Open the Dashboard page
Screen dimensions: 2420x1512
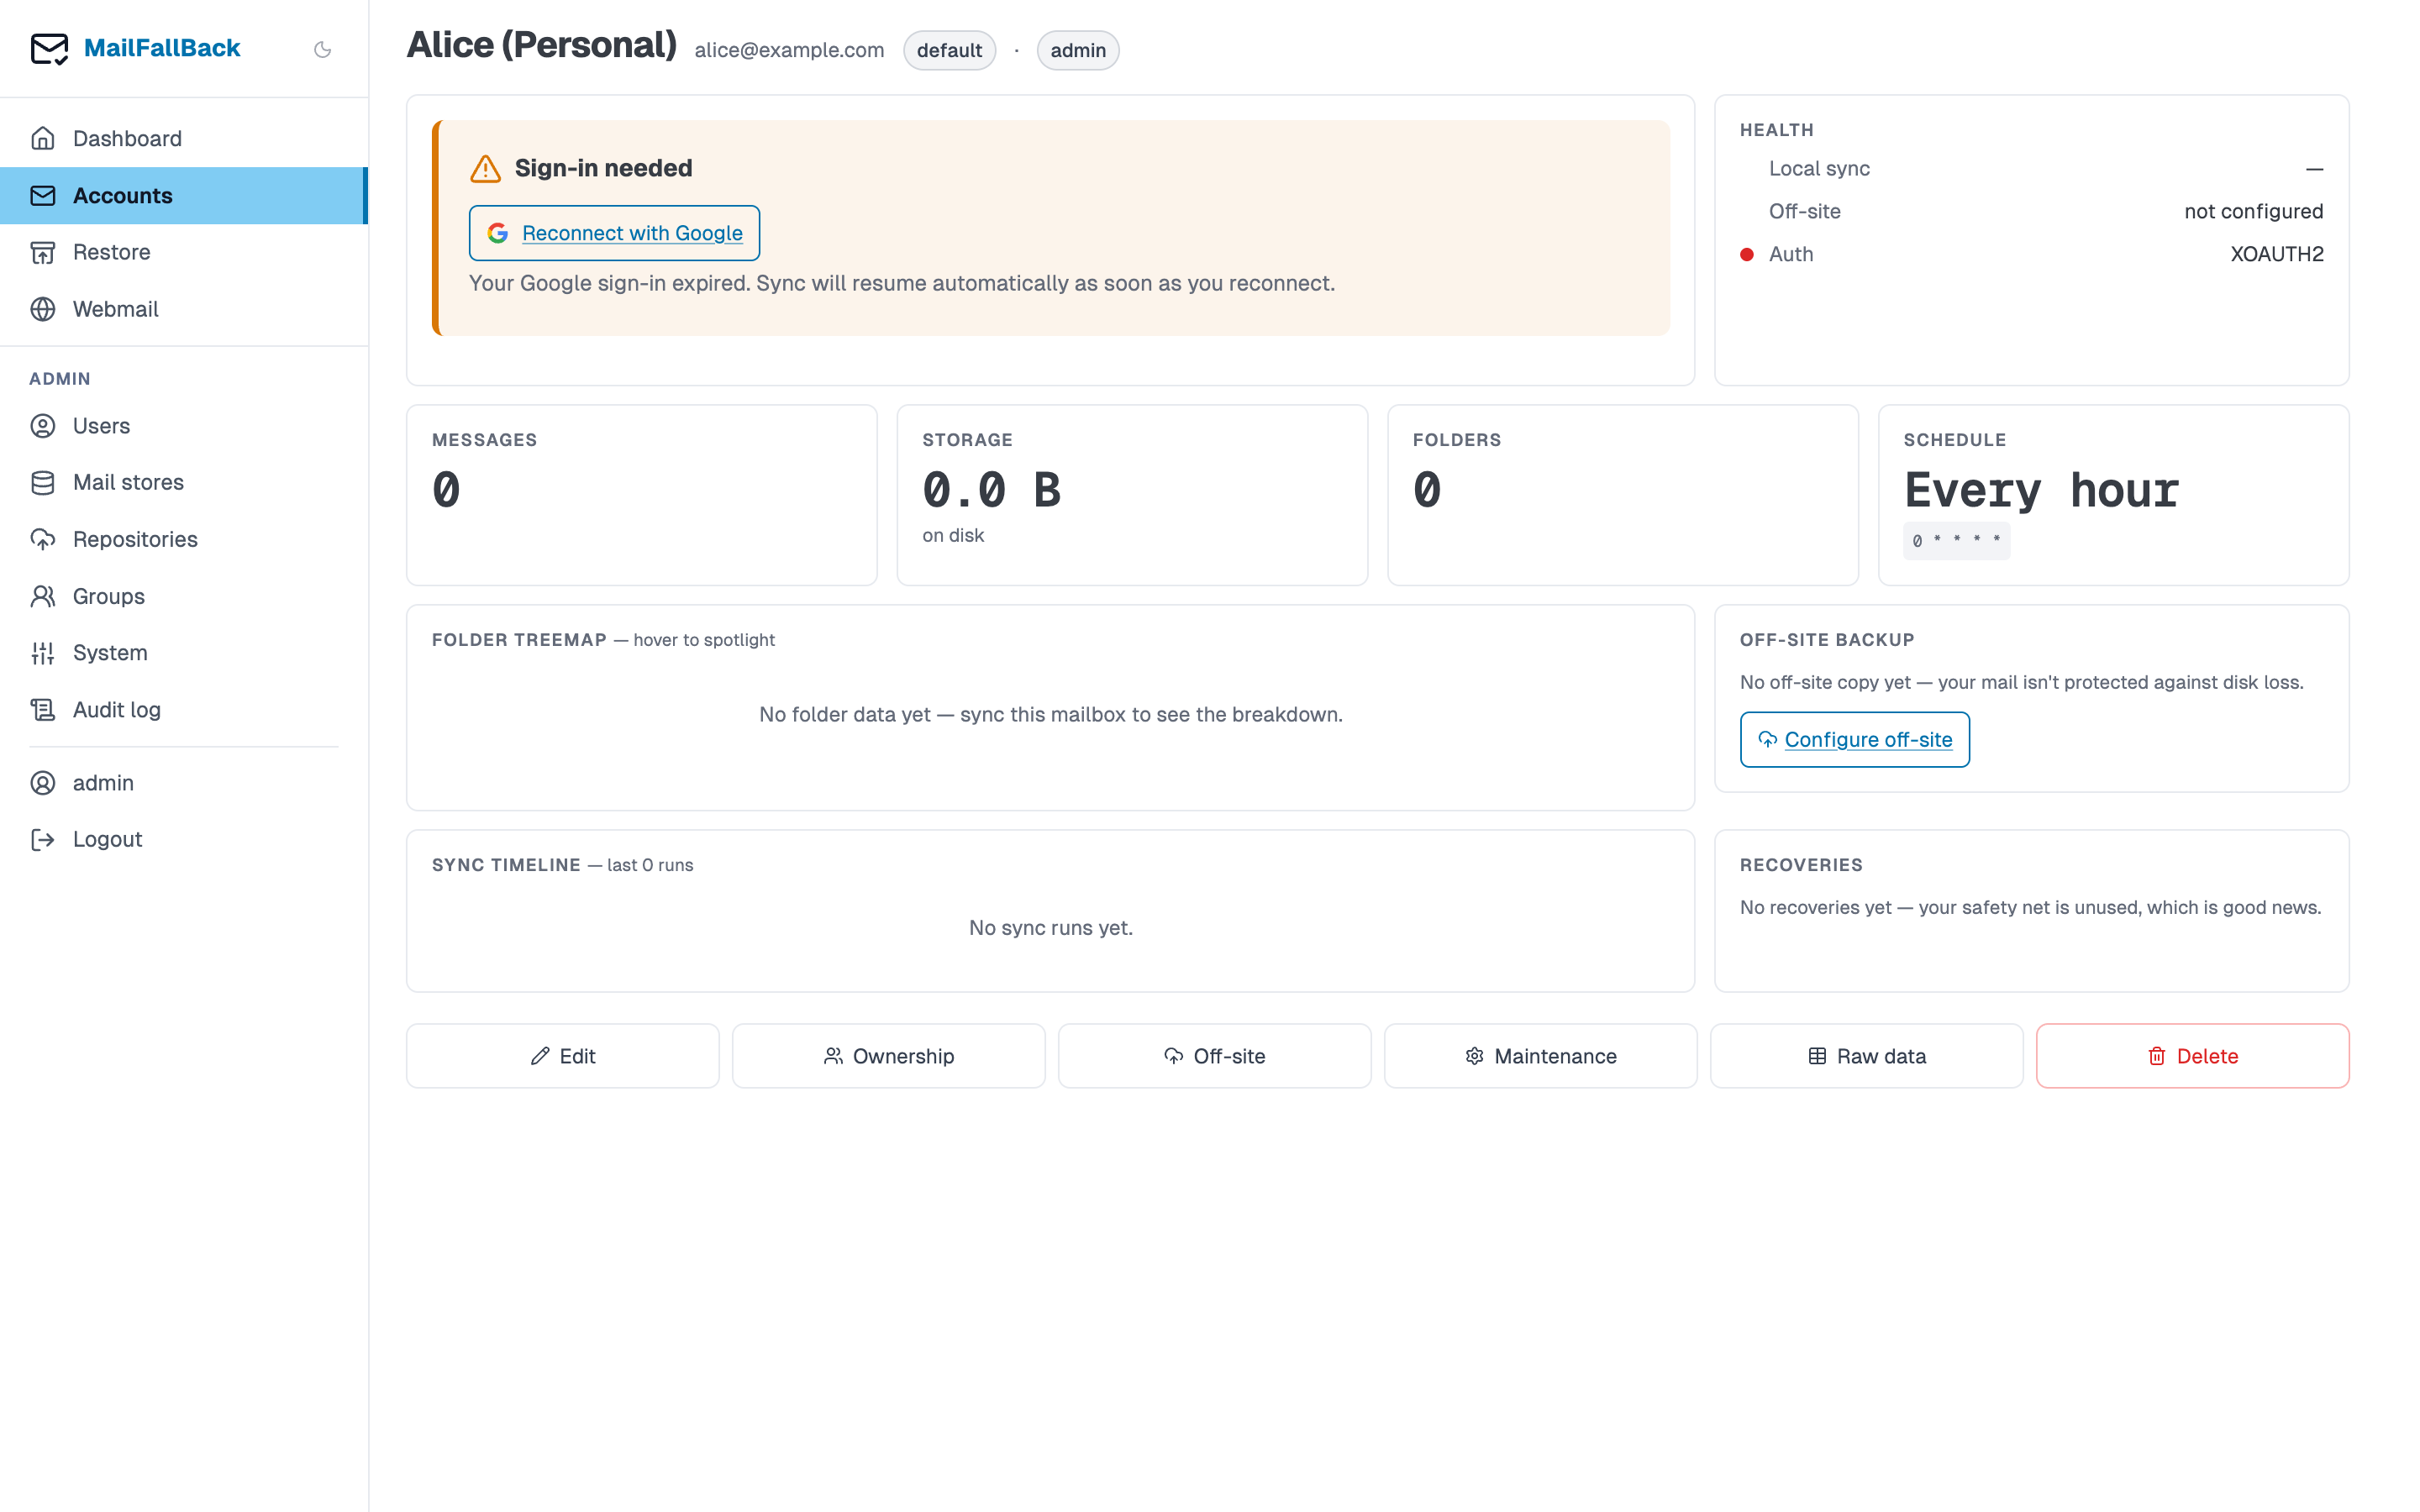point(184,138)
